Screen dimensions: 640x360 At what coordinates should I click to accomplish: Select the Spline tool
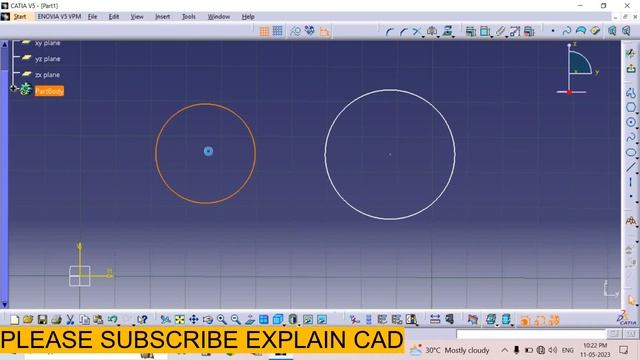[x=631, y=137]
